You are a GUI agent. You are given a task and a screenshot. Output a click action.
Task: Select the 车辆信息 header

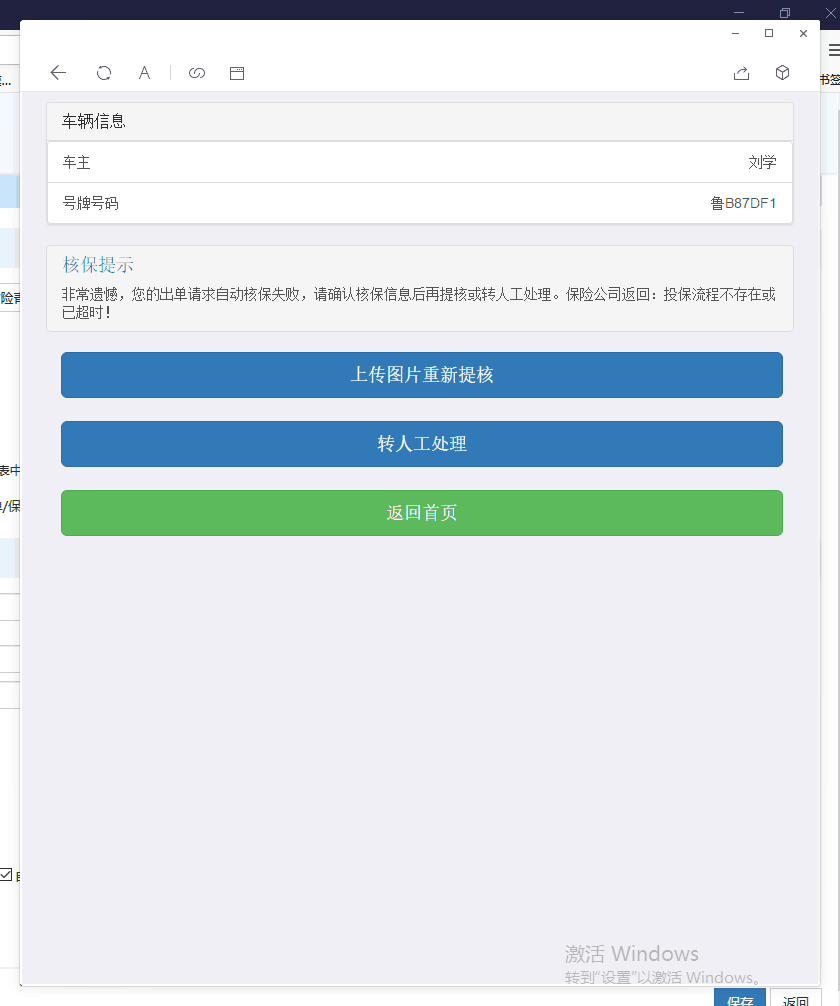click(420, 121)
